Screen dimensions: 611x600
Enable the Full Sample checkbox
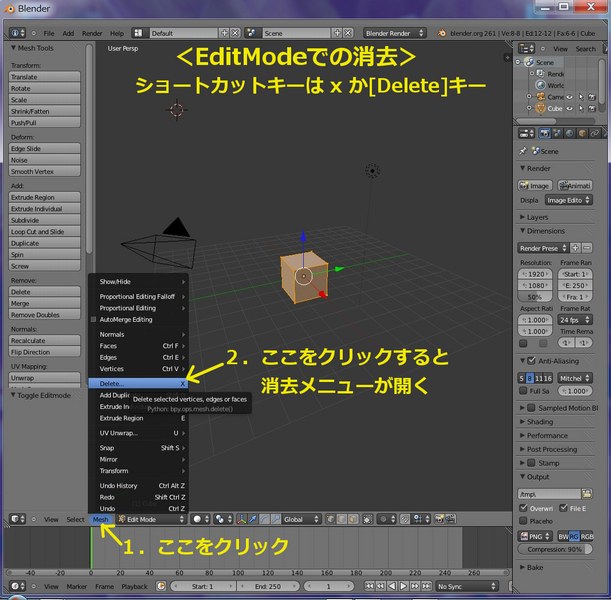[x=523, y=390]
